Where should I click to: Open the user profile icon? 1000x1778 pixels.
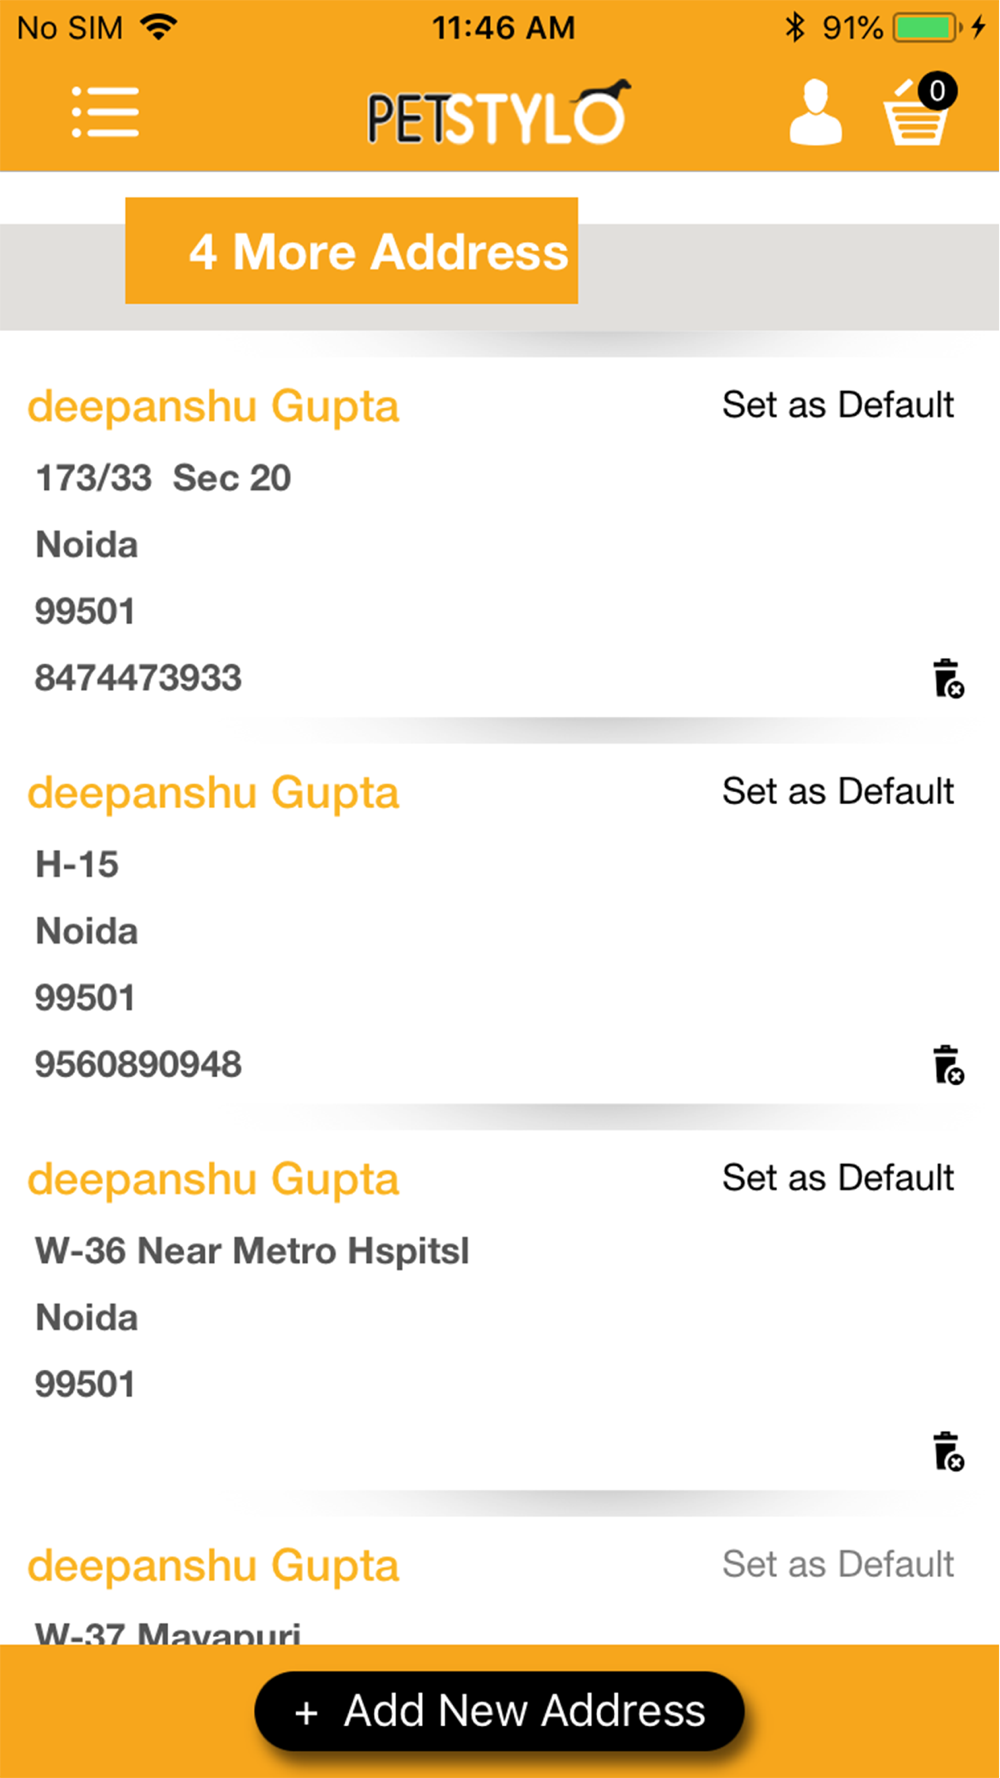click(x=815, y=113)
